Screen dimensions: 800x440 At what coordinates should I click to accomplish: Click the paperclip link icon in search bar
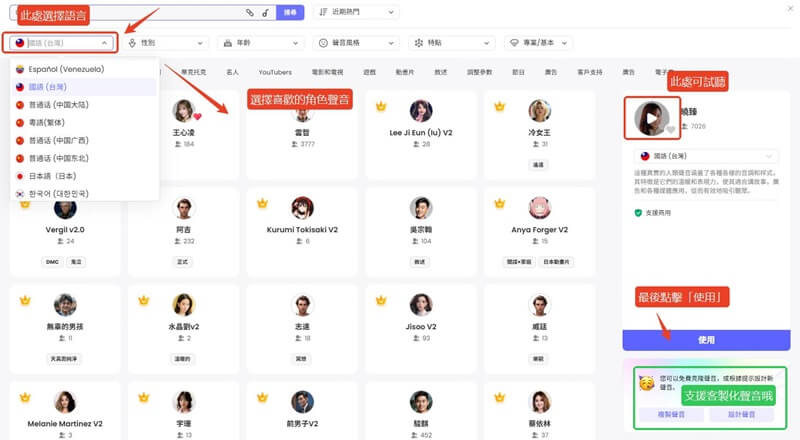click(x=249, y=12)
